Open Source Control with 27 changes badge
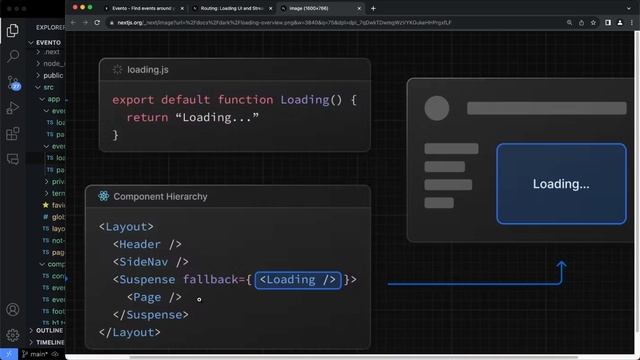640x360 pixels. pyautogui.click(x=13, y=82)
